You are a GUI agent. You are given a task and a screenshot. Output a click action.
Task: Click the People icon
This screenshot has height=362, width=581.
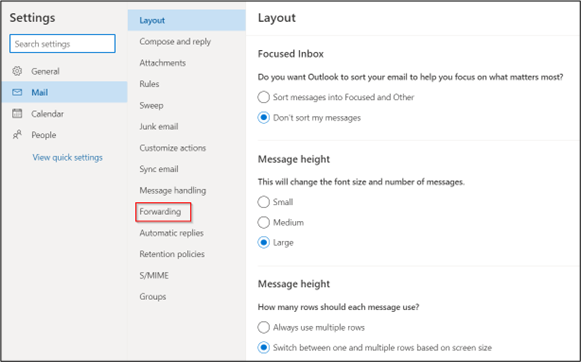(17, 134)
